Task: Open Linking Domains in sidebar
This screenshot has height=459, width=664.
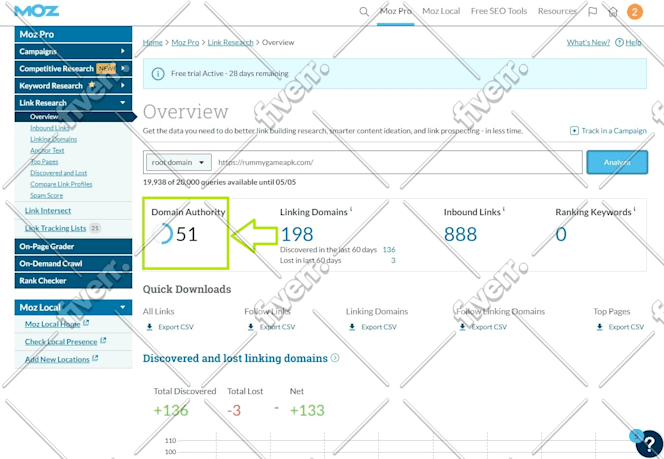Action: [53, 139]
